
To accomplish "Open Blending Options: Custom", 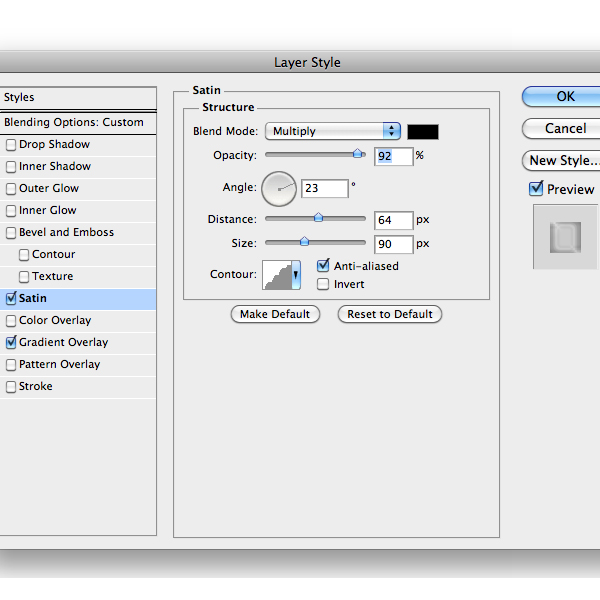I will tap(78, 122).
